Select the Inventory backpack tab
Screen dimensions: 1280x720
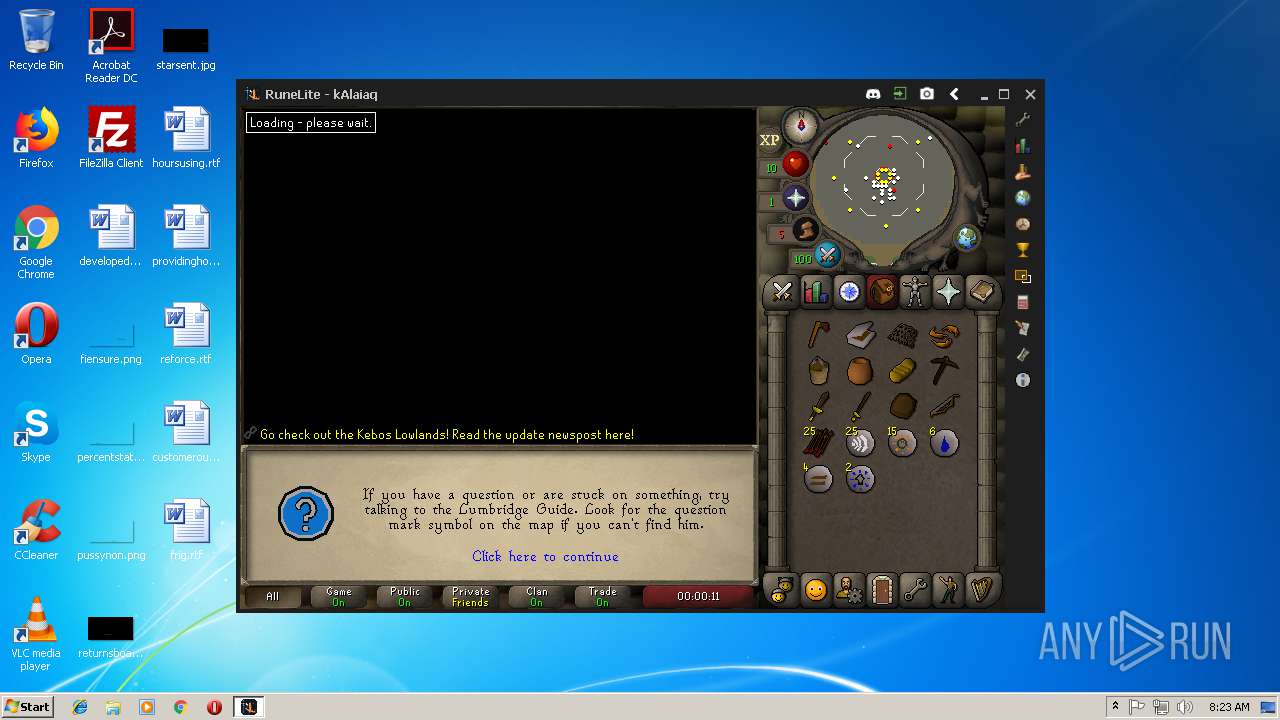pos(882,292)
